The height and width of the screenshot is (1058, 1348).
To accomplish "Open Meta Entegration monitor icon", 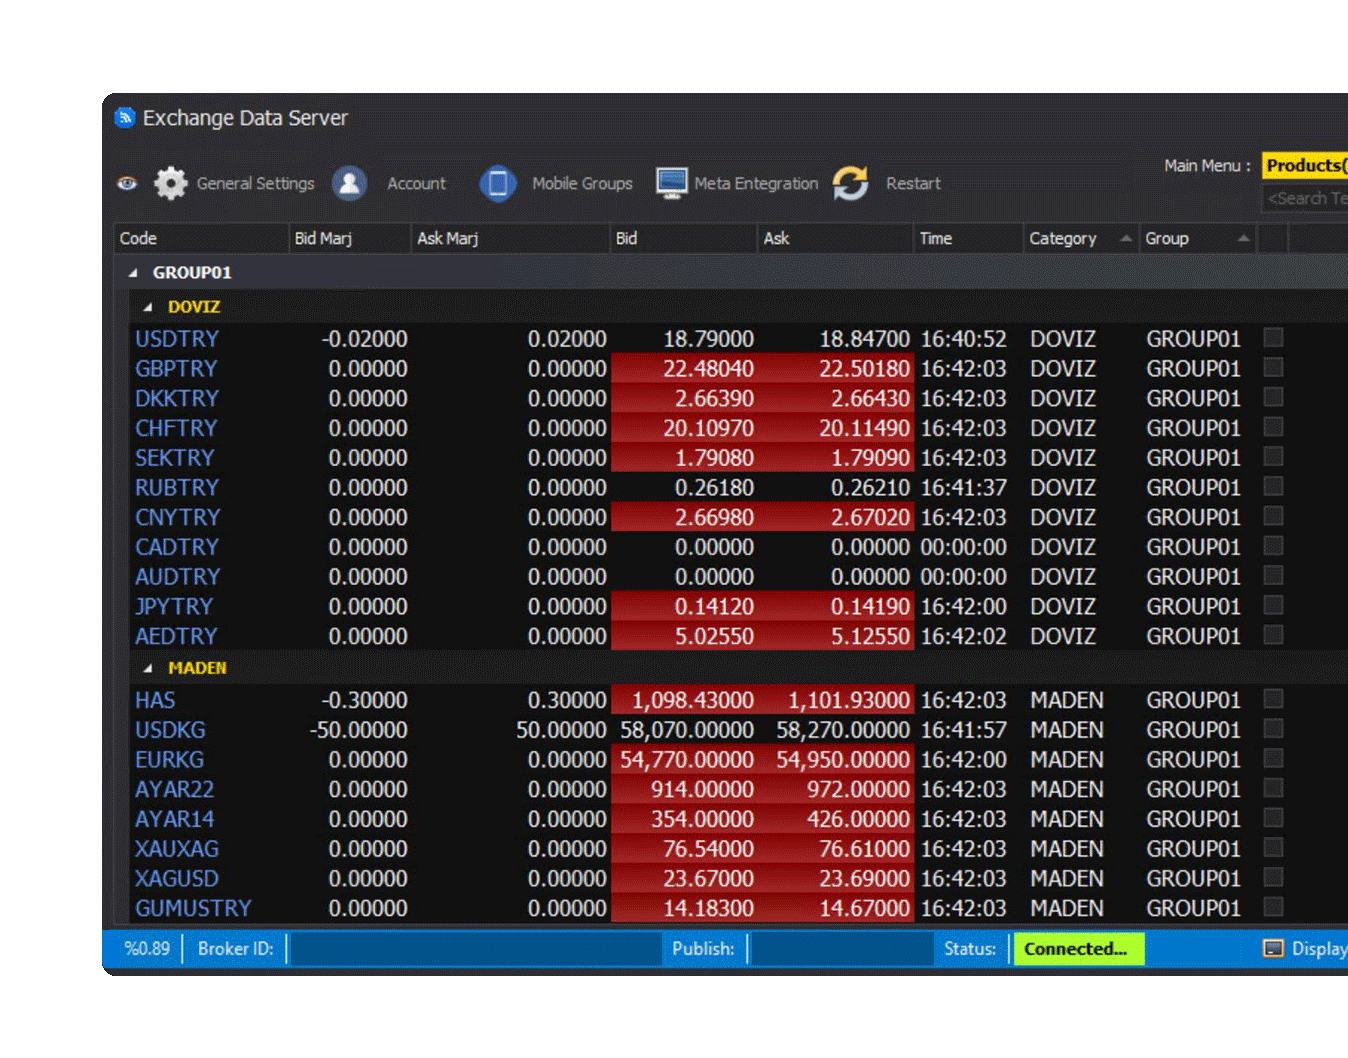I will pyautogui.click(x=671, y=183).
